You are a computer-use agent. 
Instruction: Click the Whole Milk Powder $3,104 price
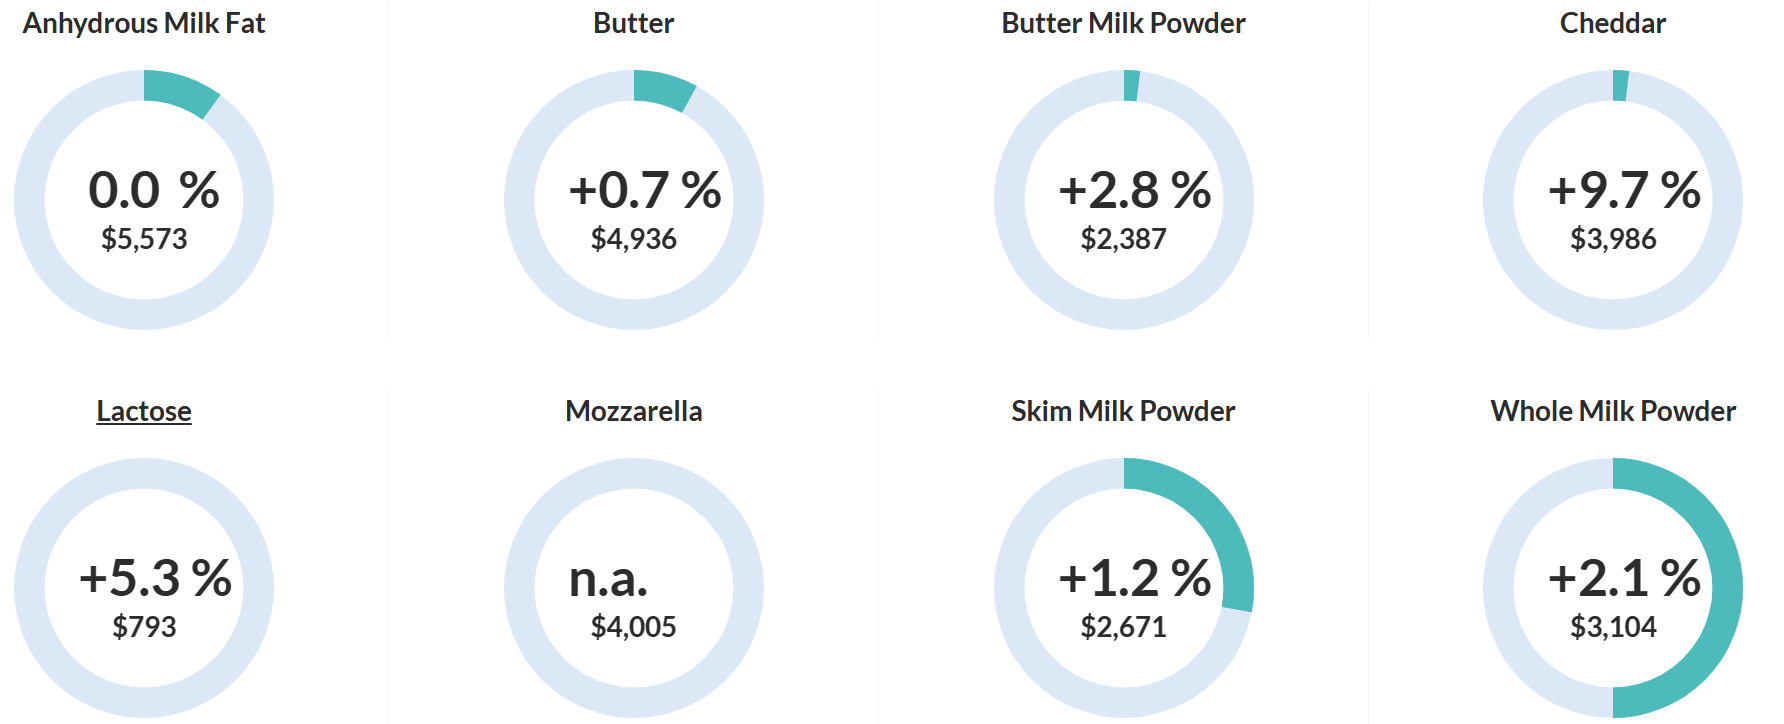(x=1612, y=627)
